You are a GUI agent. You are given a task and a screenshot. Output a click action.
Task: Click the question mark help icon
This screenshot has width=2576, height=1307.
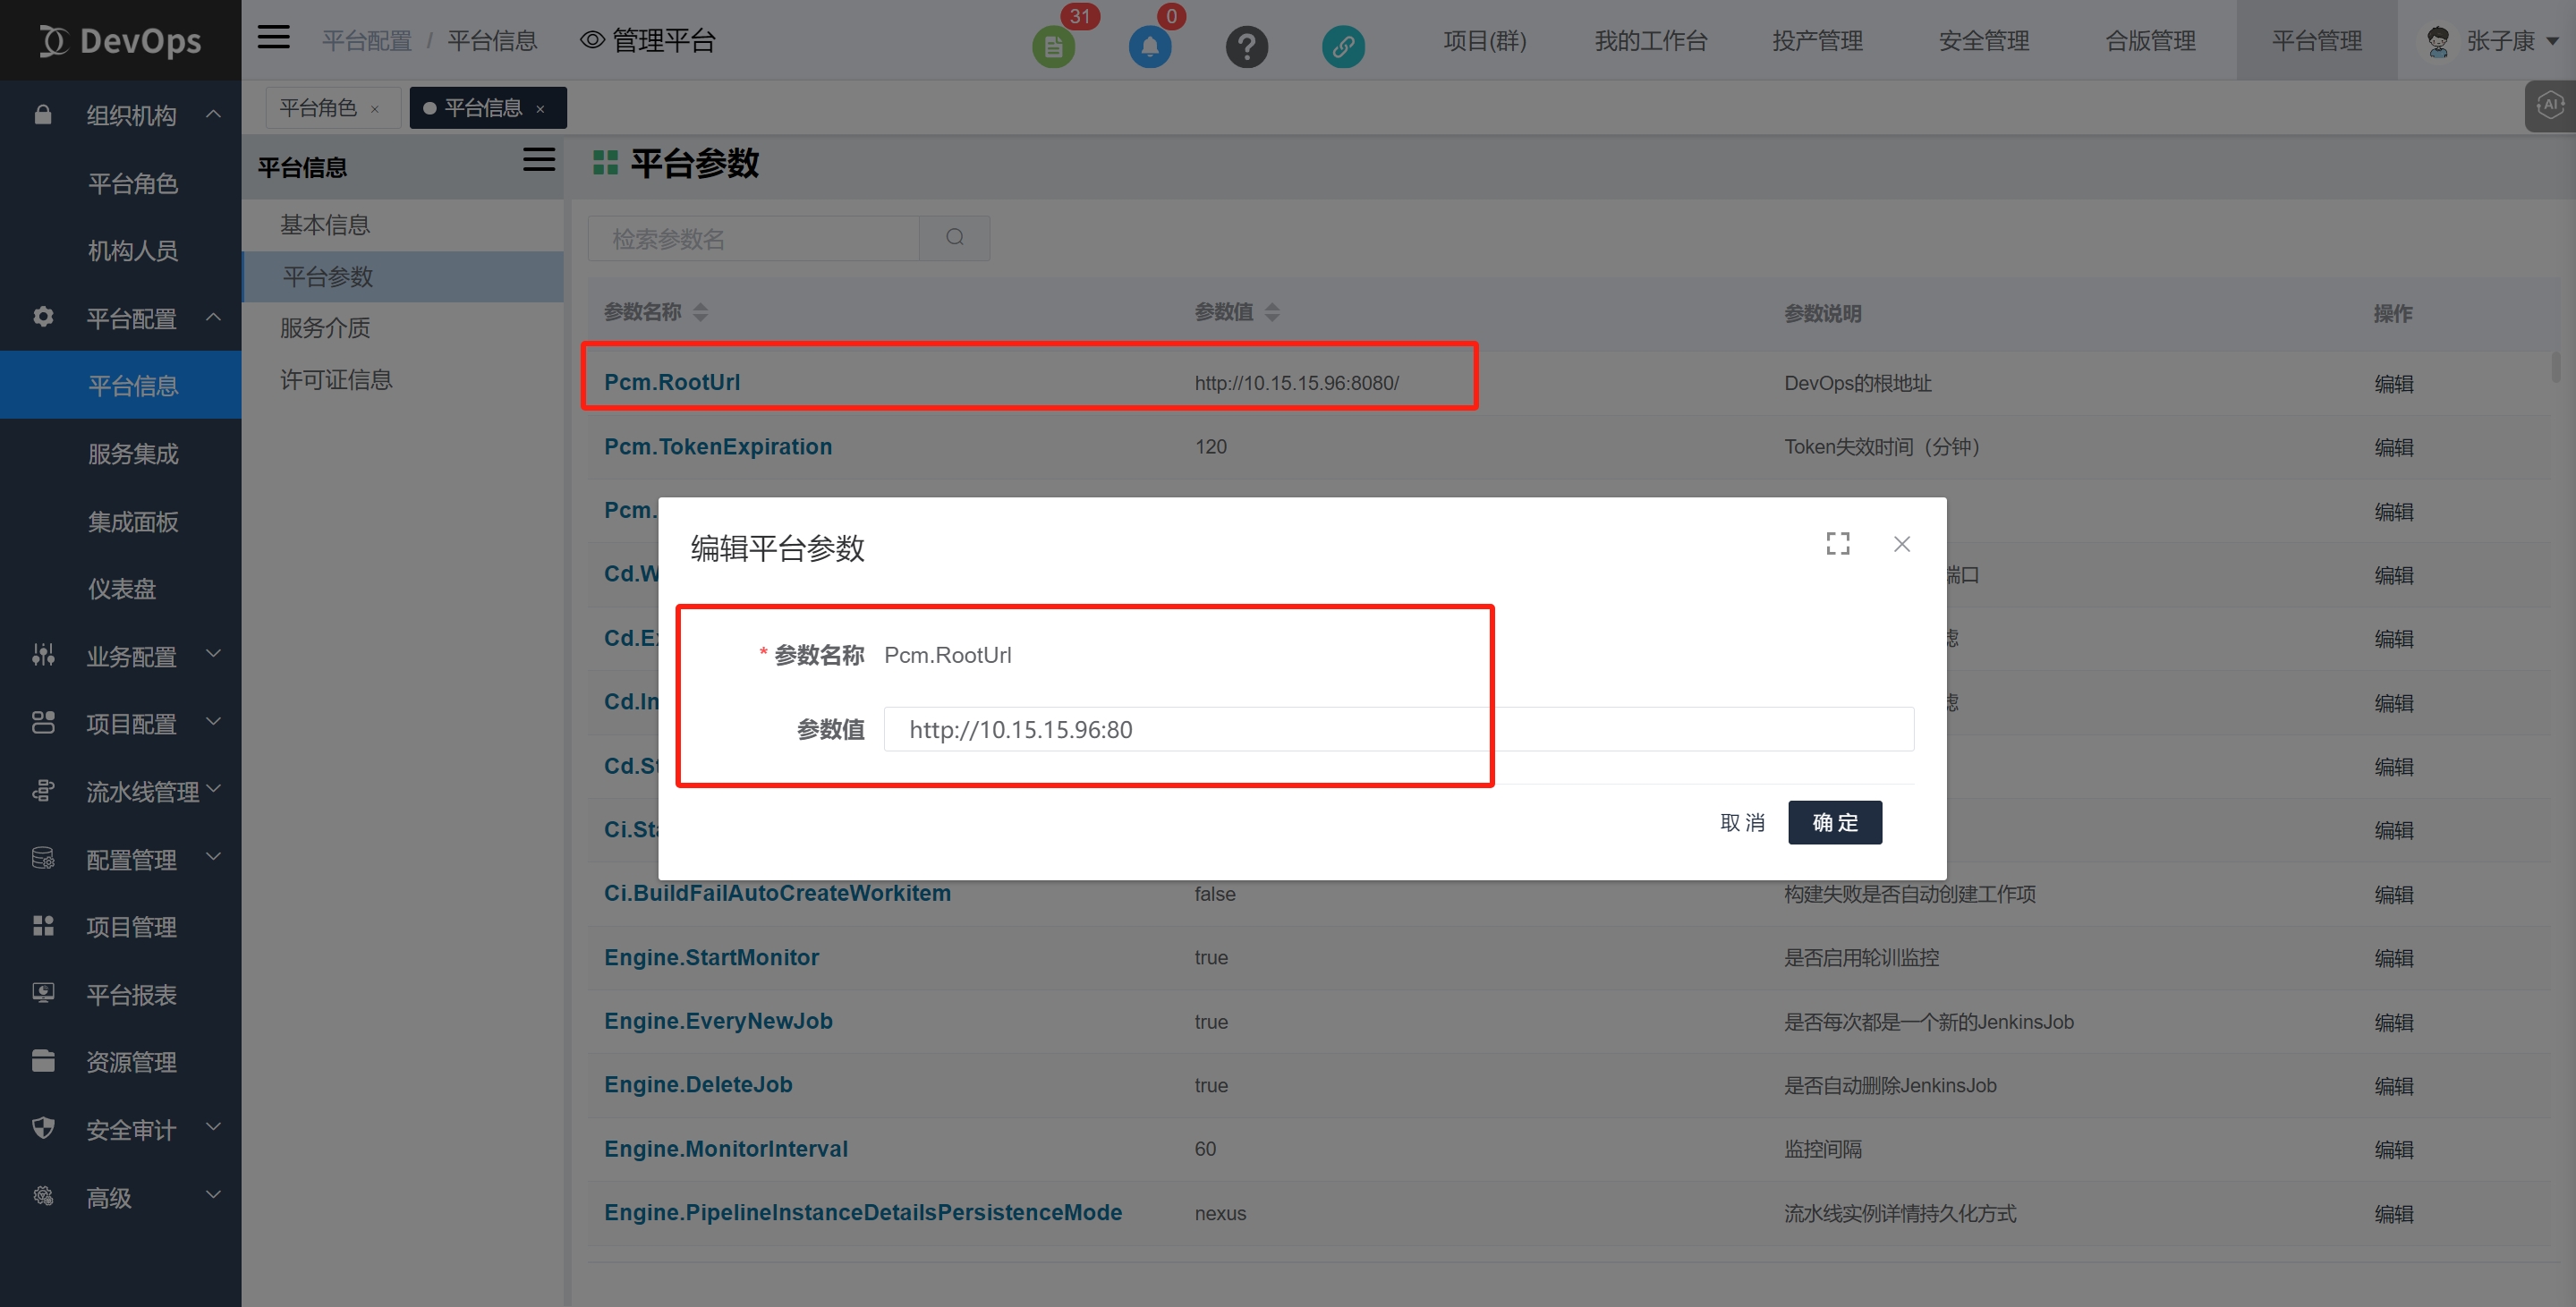point(1246,46)
